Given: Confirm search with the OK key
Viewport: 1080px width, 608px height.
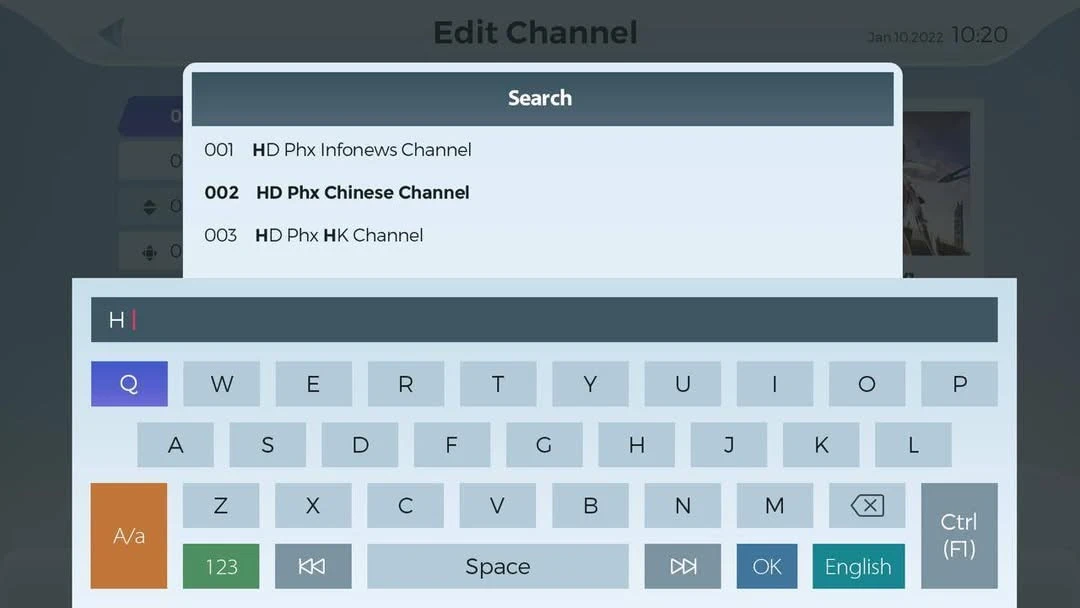Looking at the screenshot, I should (767, 566).
